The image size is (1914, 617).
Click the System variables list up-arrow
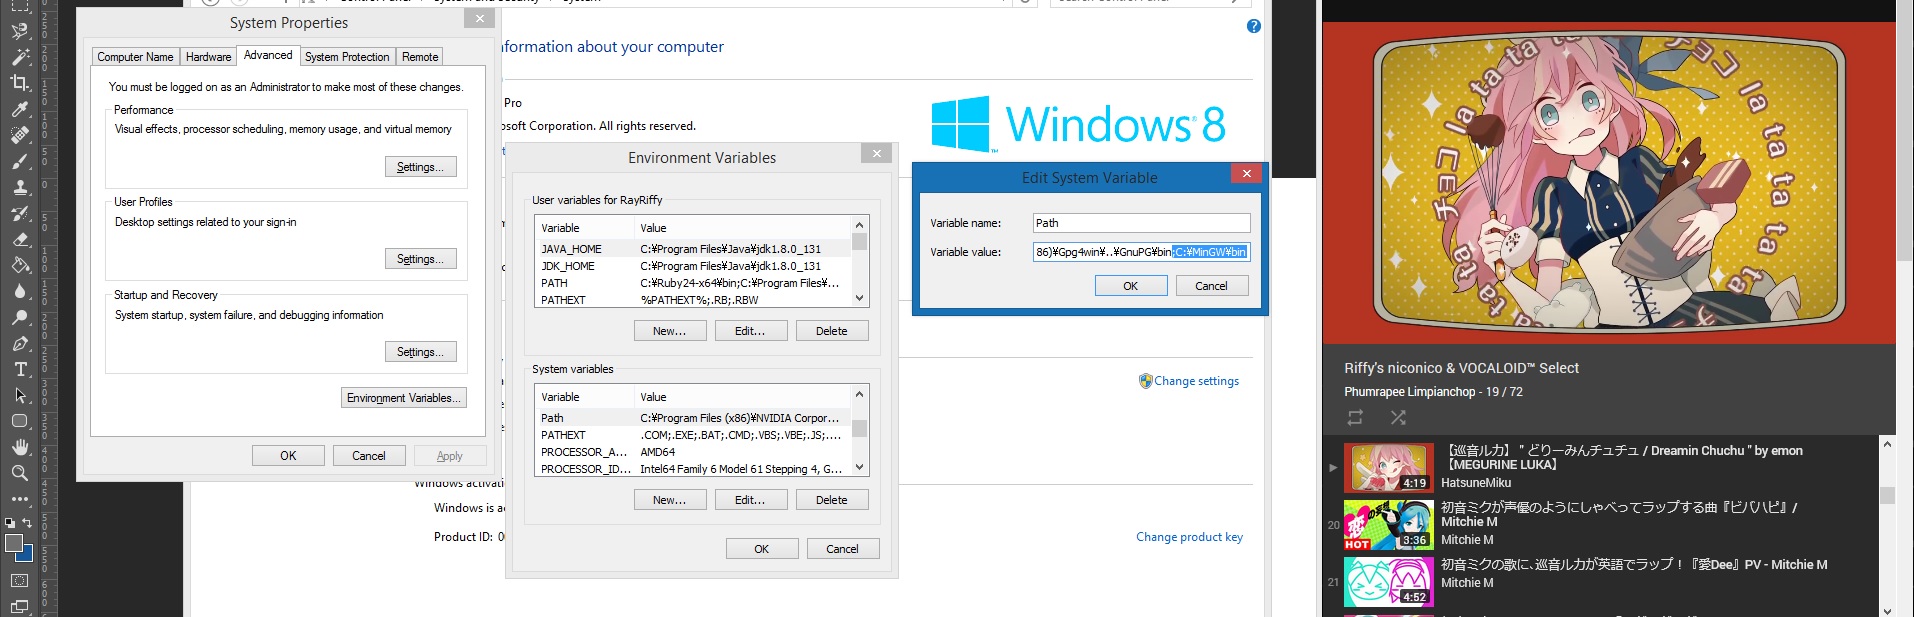860,393
